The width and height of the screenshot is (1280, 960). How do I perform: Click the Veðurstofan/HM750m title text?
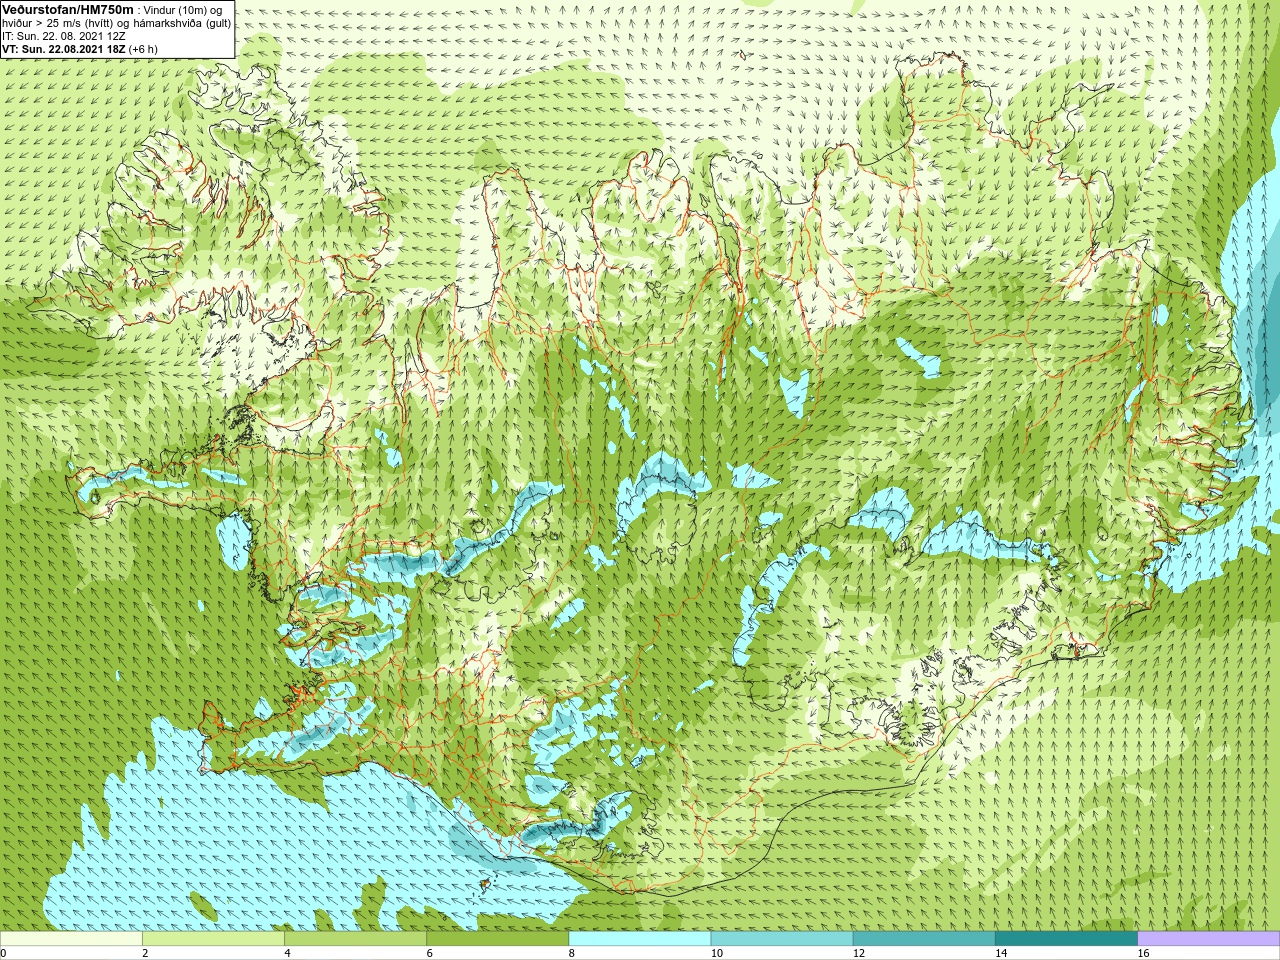[x=68, y=9]
